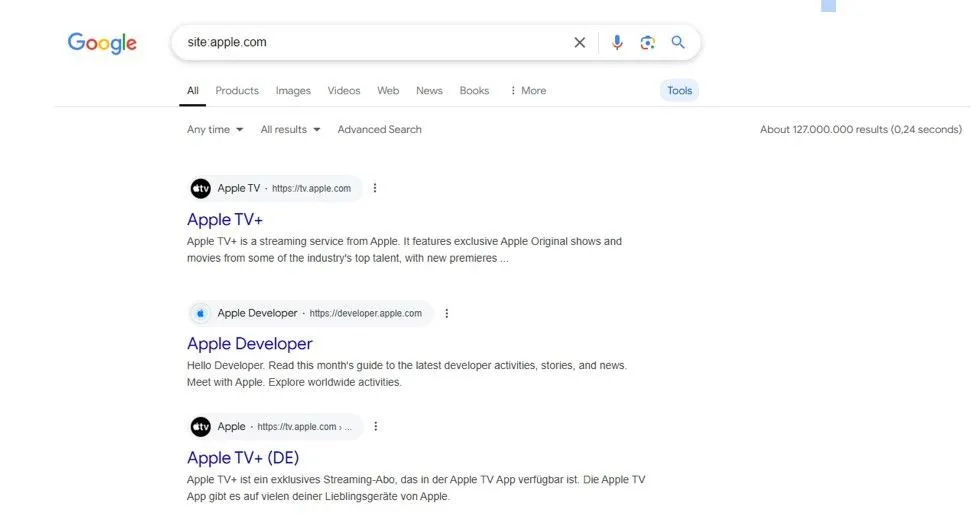Open three-dot menu for Apple Developer result
Image resolution: width=977 pixels, height=518 pixels.
pos(446,313)
